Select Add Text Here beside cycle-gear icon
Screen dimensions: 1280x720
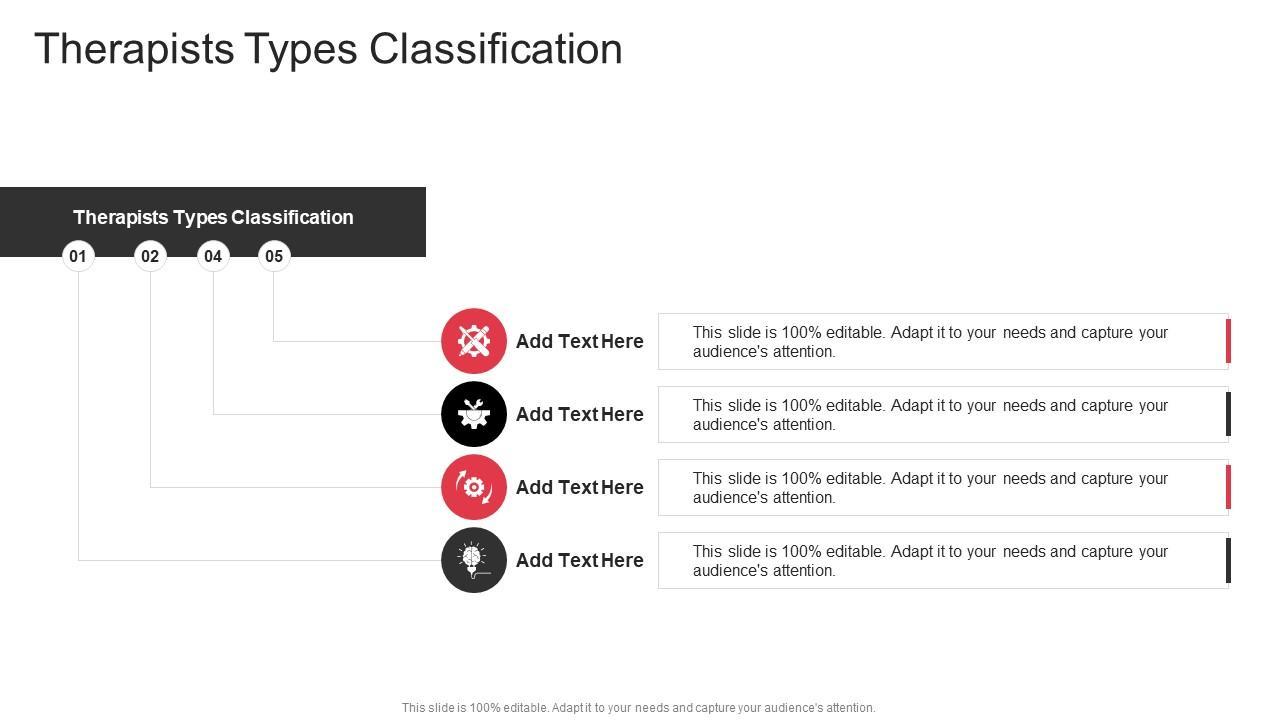tap(580, 487)
